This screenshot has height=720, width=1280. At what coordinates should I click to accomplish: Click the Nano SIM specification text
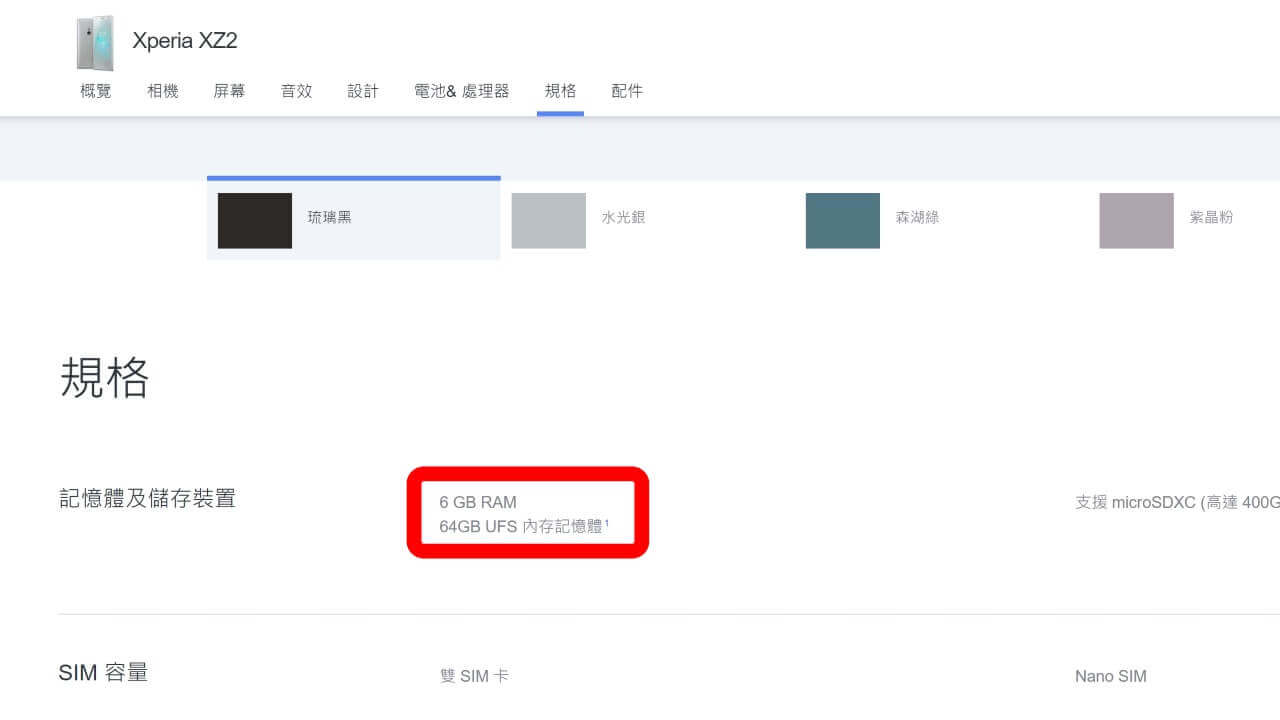tap(1110, 677)
